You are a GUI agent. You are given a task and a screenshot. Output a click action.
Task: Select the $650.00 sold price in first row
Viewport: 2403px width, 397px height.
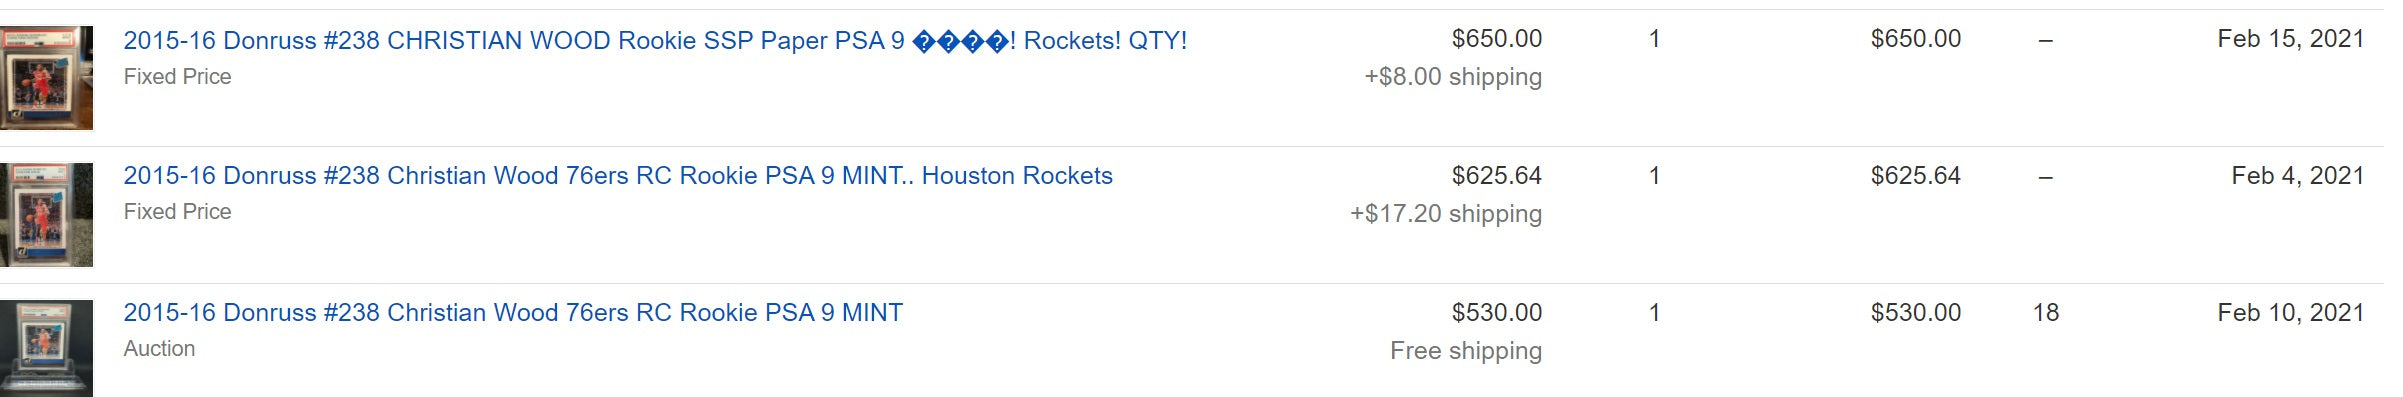(1496, 39)
